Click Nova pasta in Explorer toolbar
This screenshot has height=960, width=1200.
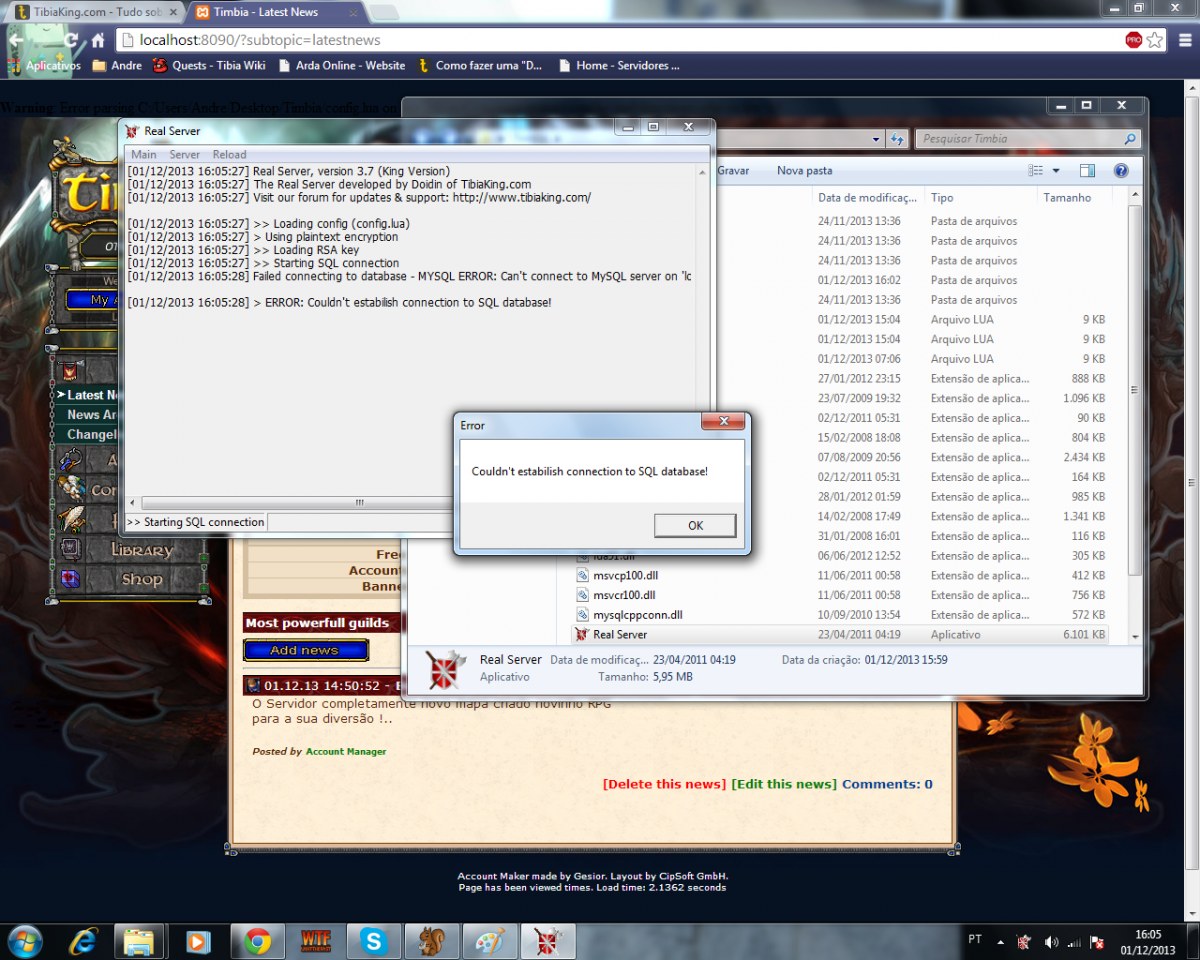(805, 171)
